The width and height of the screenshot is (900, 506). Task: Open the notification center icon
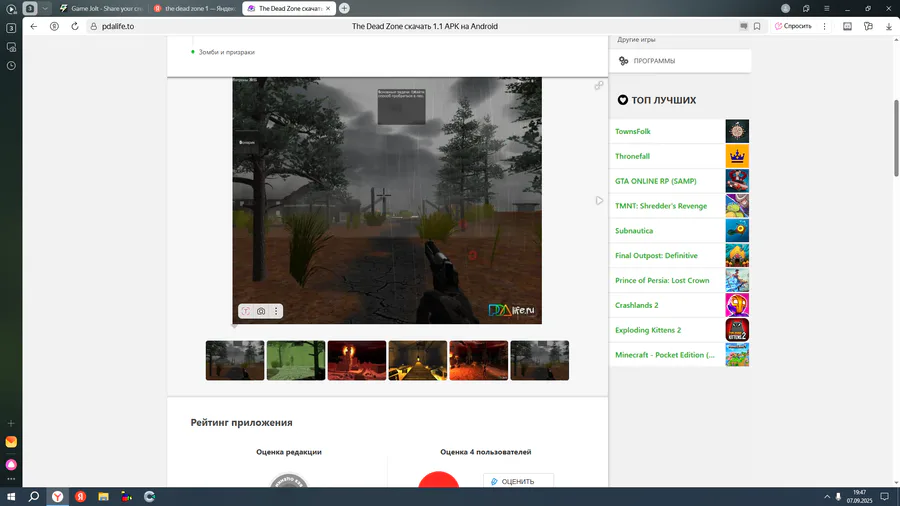(x=885, y=497)
